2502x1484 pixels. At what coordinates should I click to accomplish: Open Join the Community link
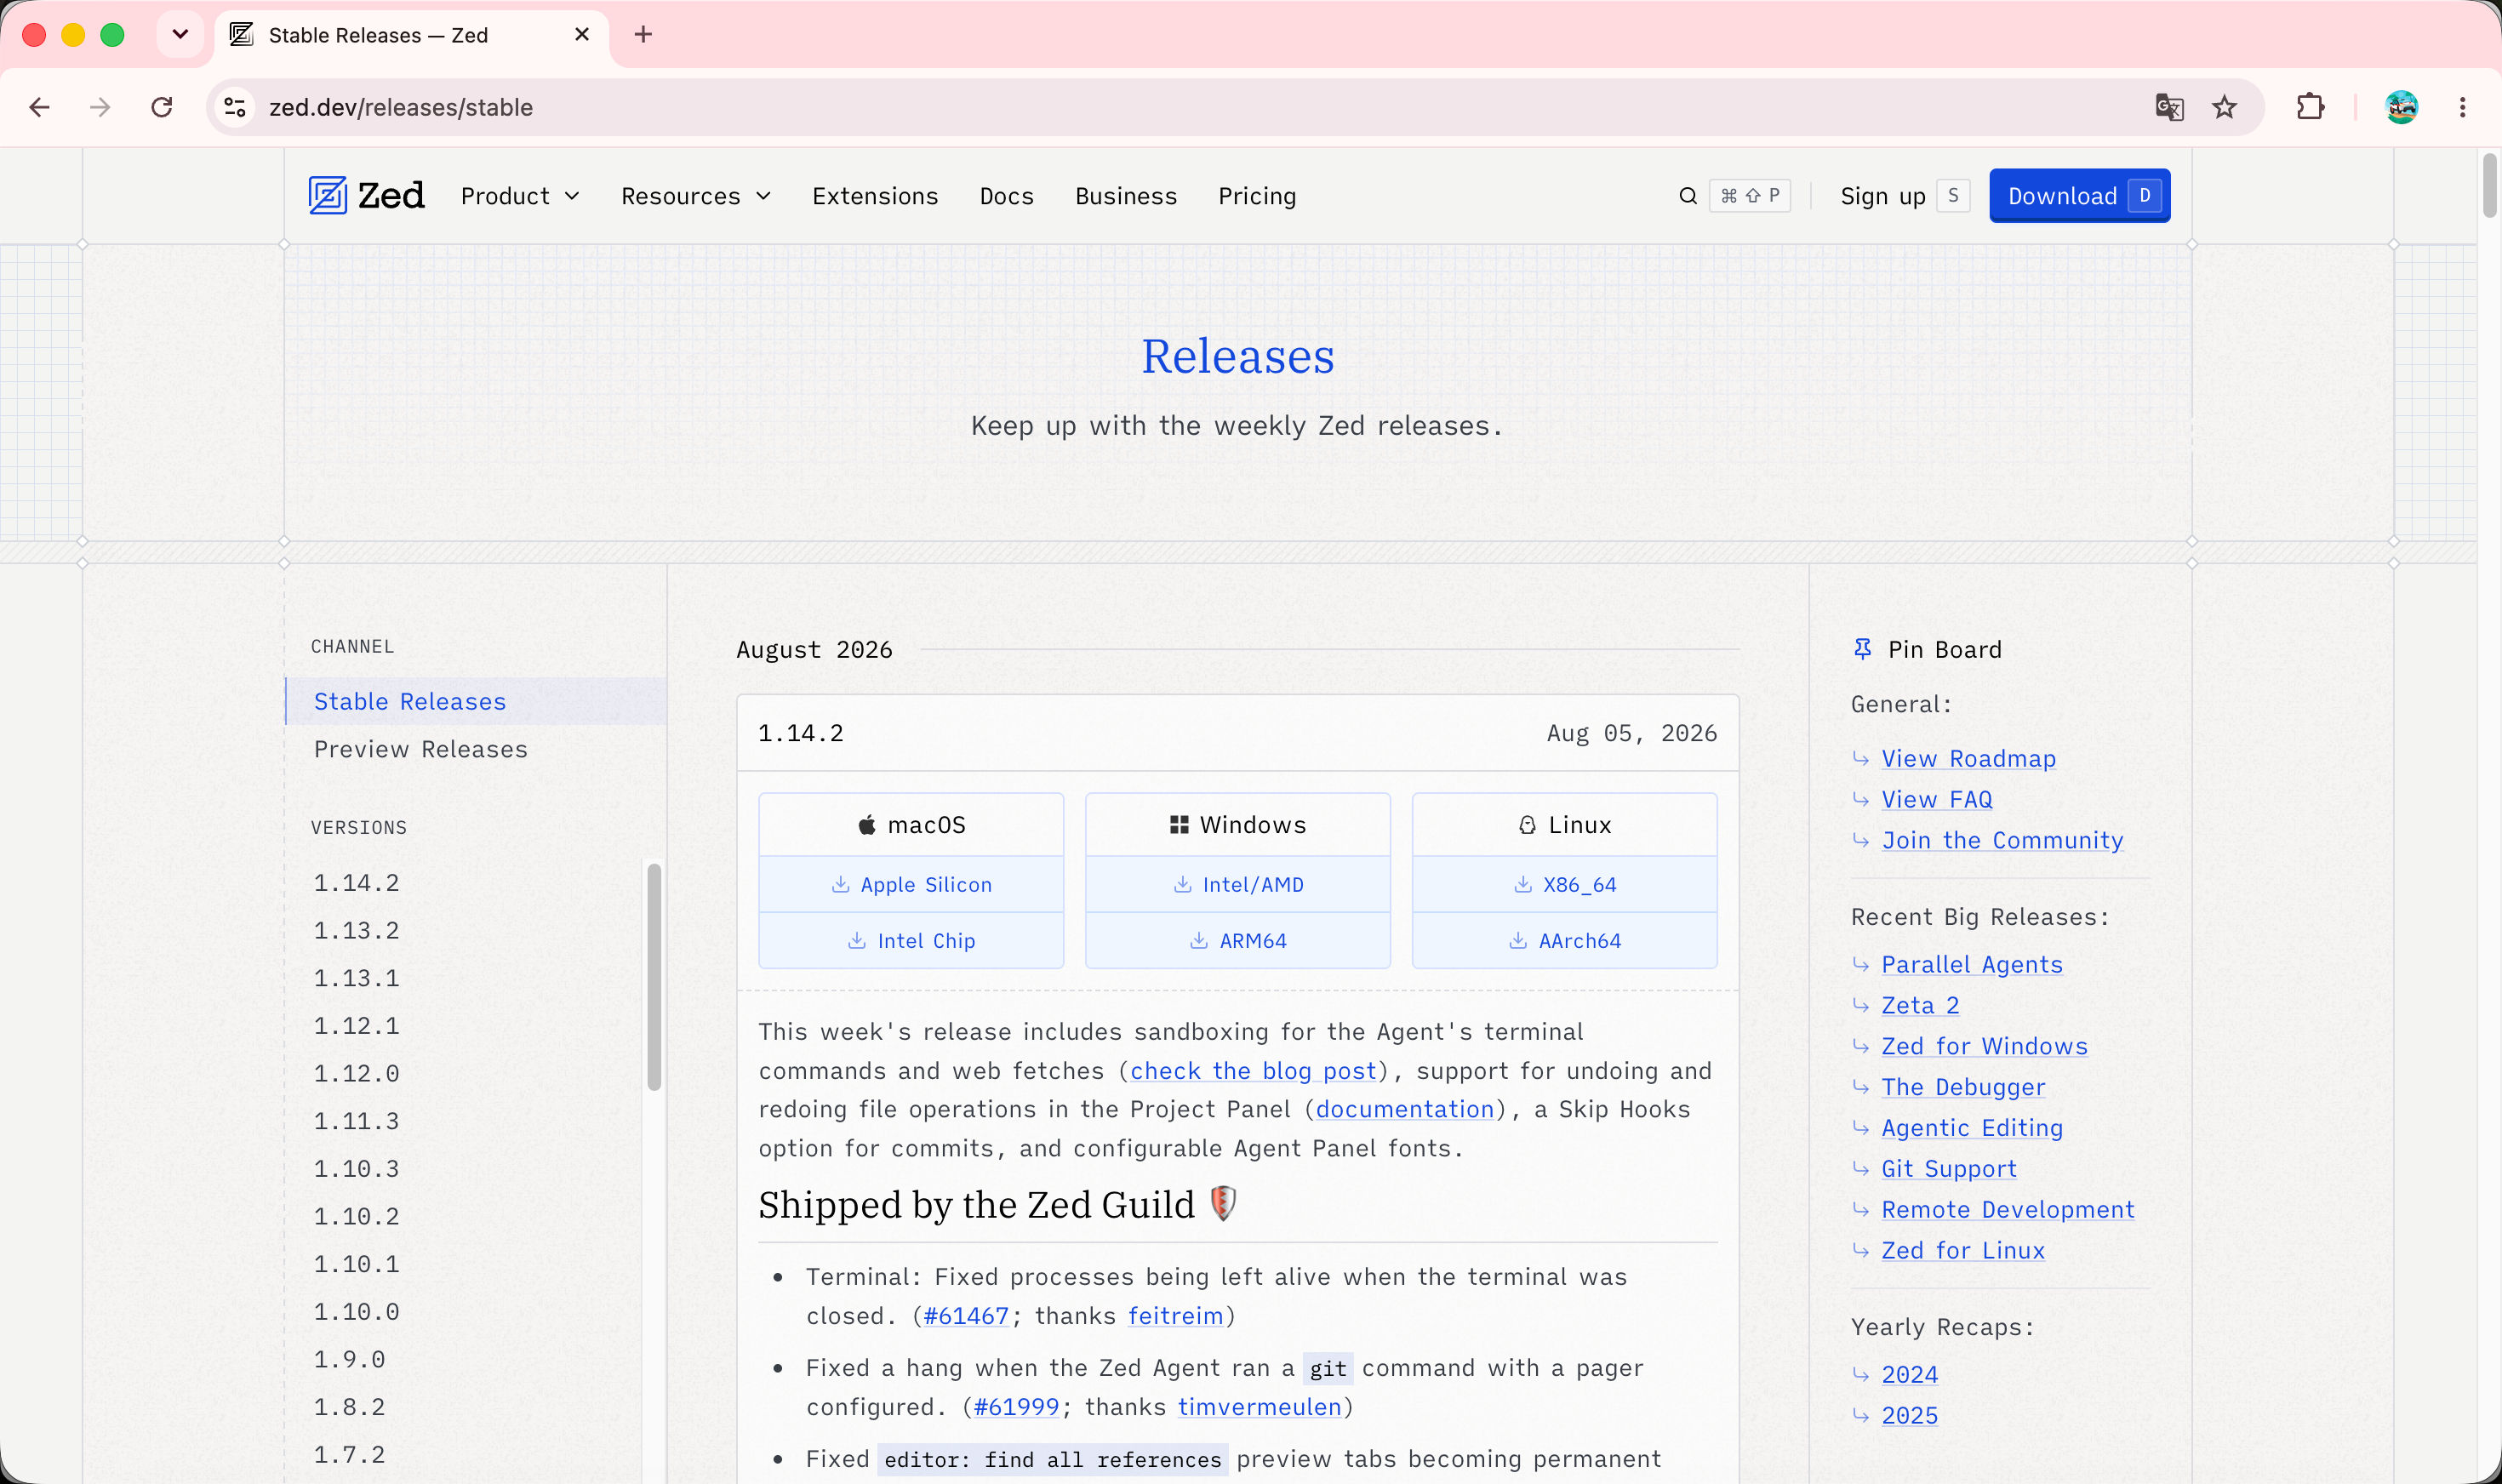coord(2003,841)
